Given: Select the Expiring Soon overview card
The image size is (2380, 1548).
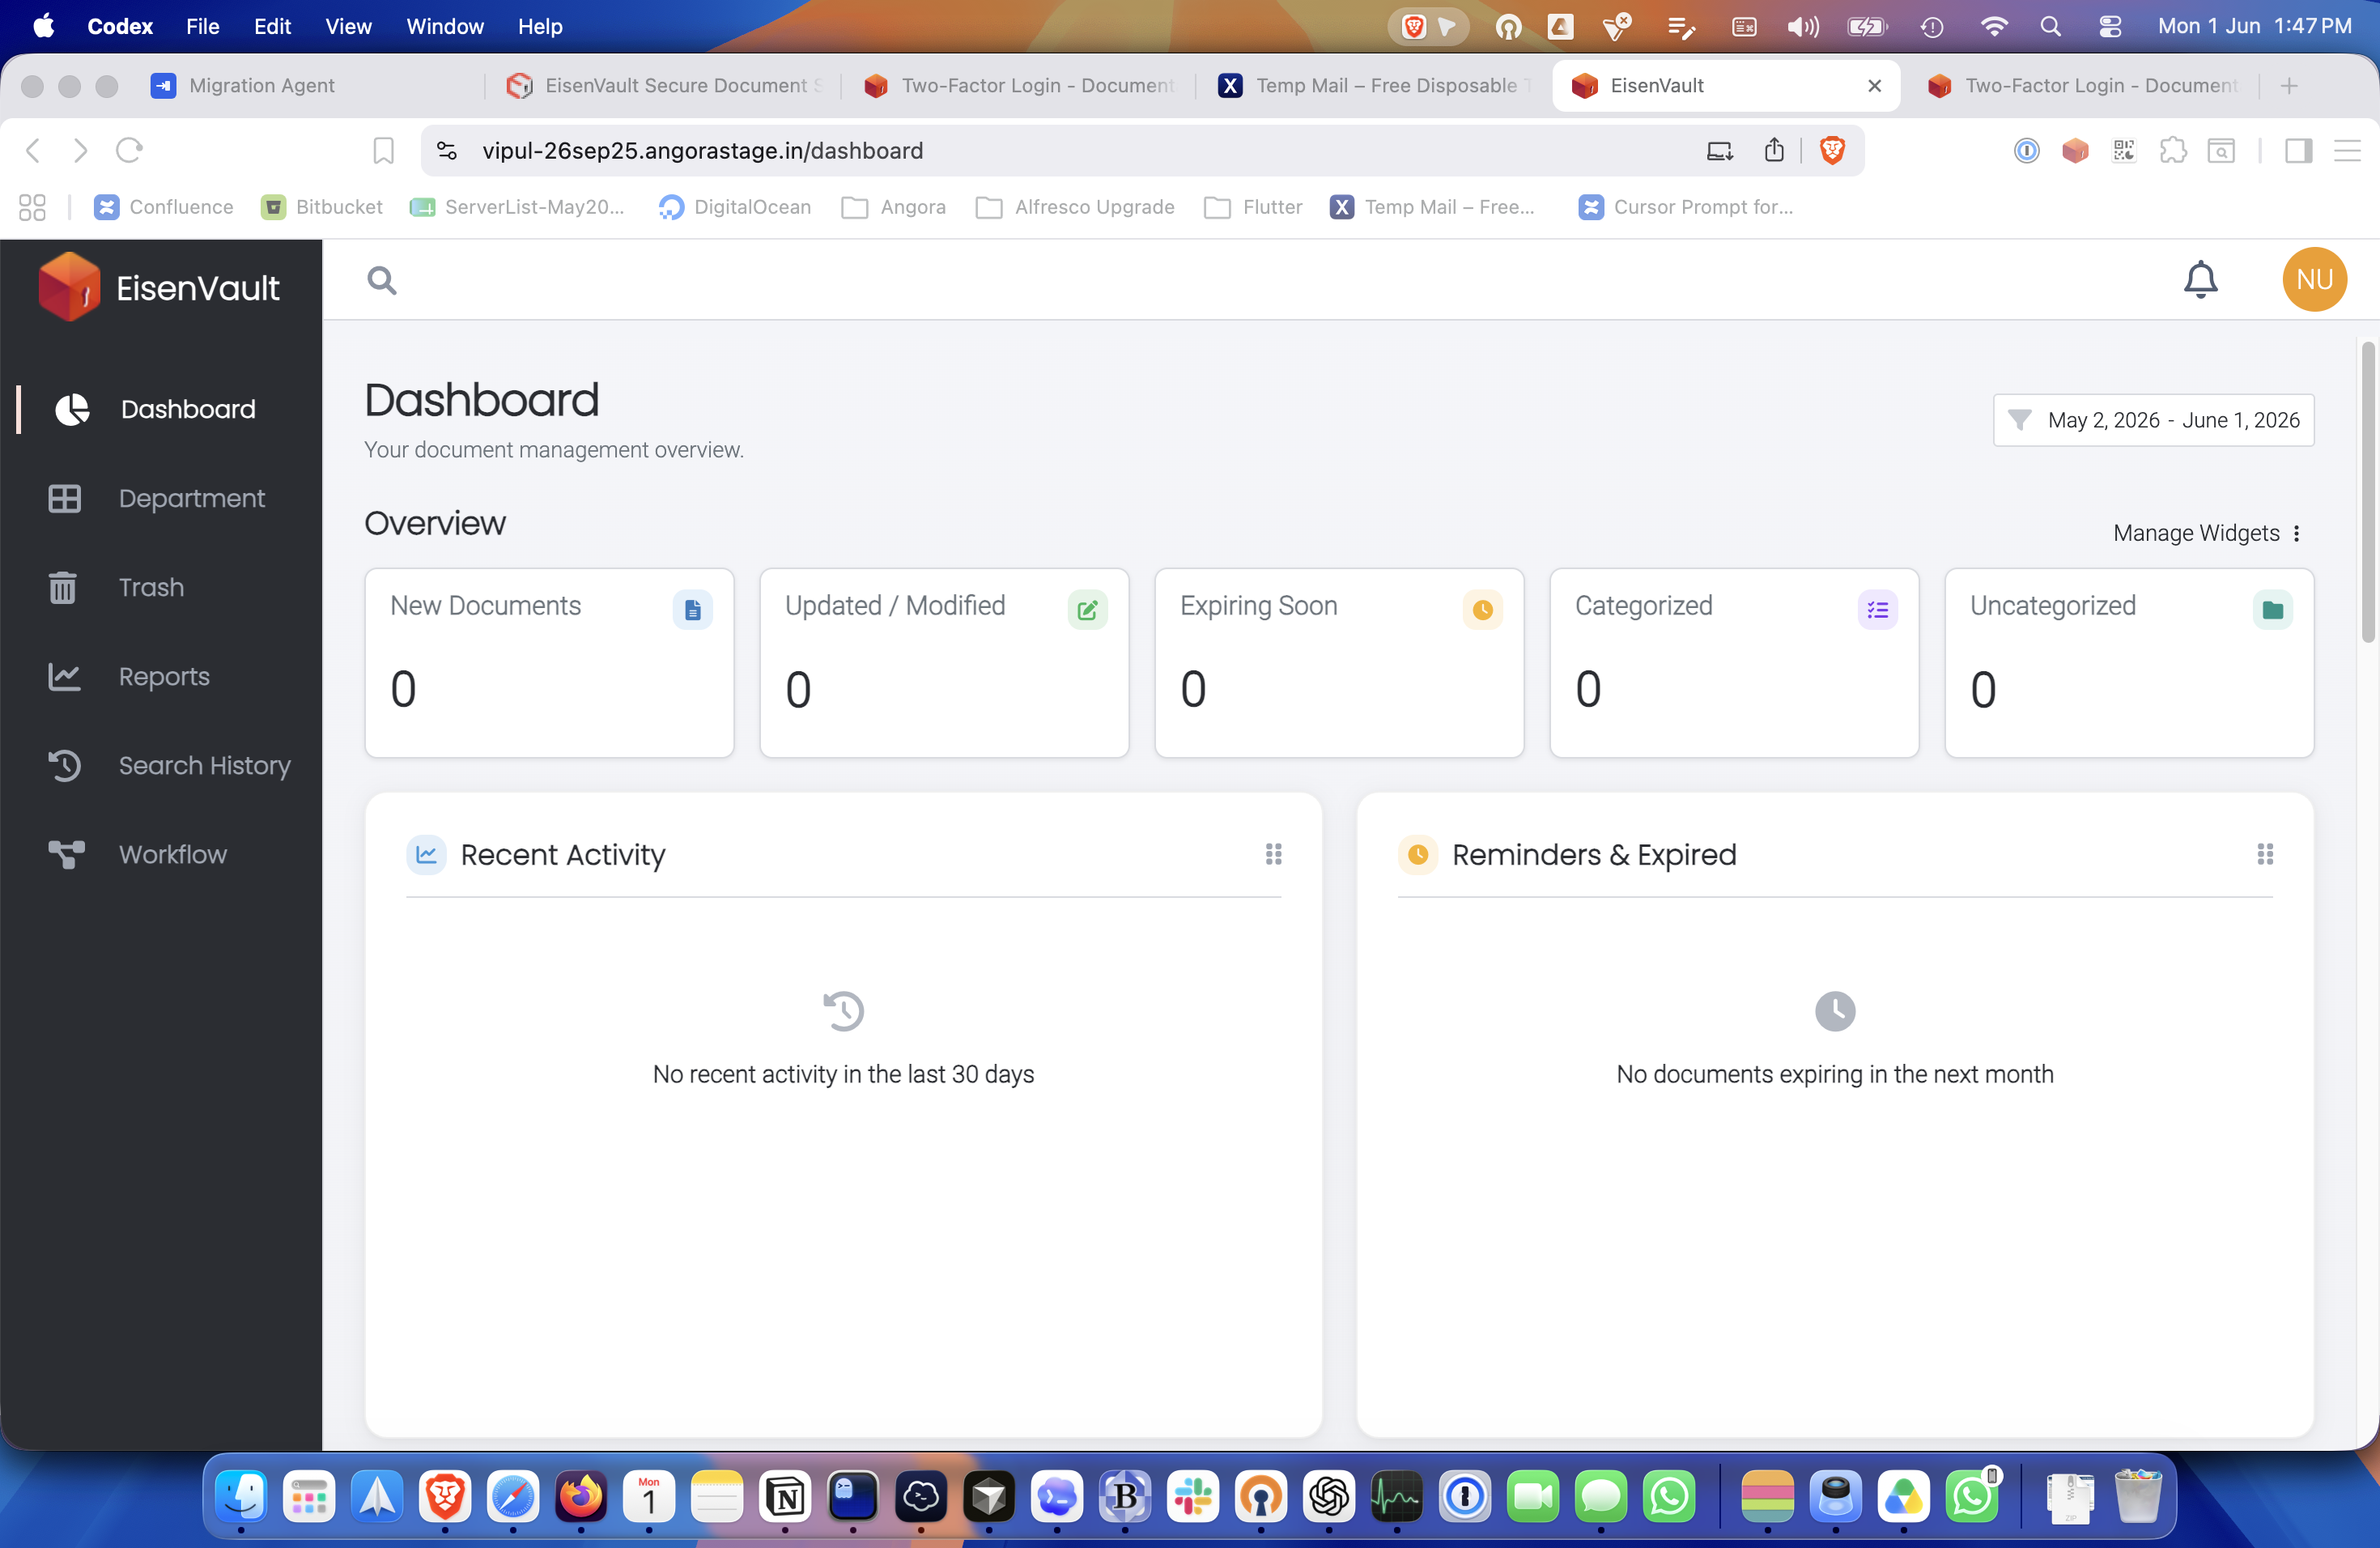Looking at the screenshot, I should point(1339,663).
